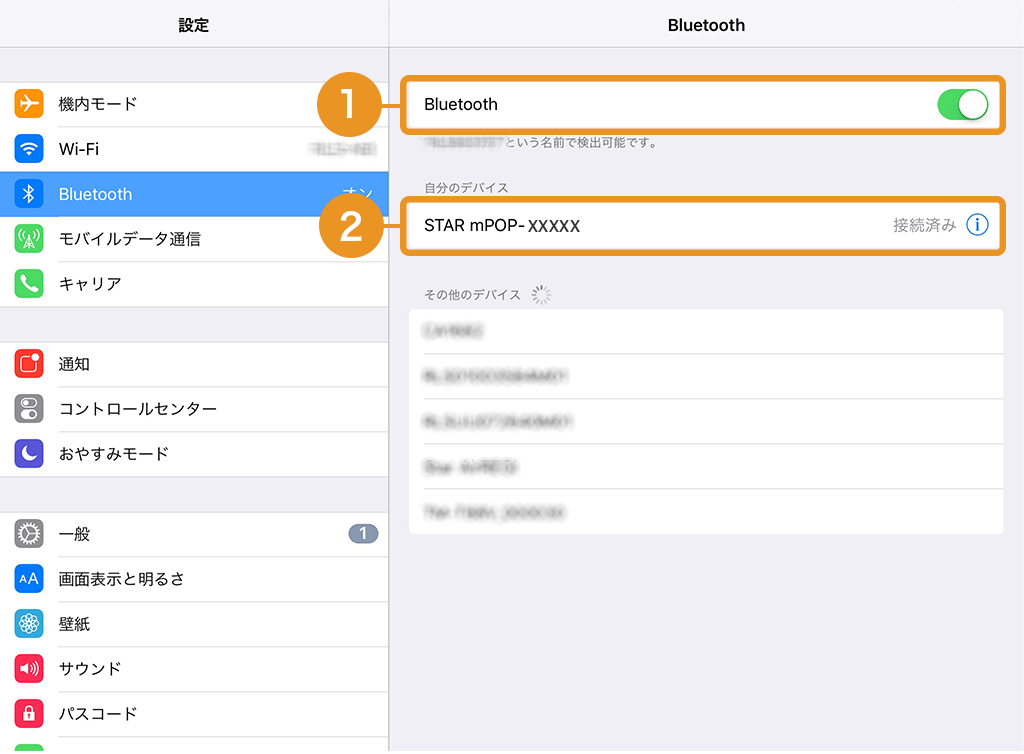Open サウンド settings

pos(194,668)
